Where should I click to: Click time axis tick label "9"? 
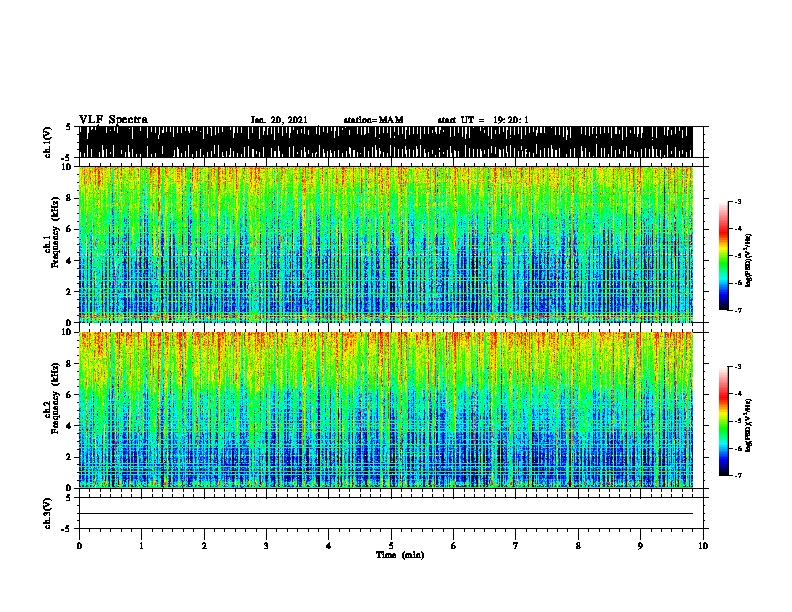tap(640, 546)
